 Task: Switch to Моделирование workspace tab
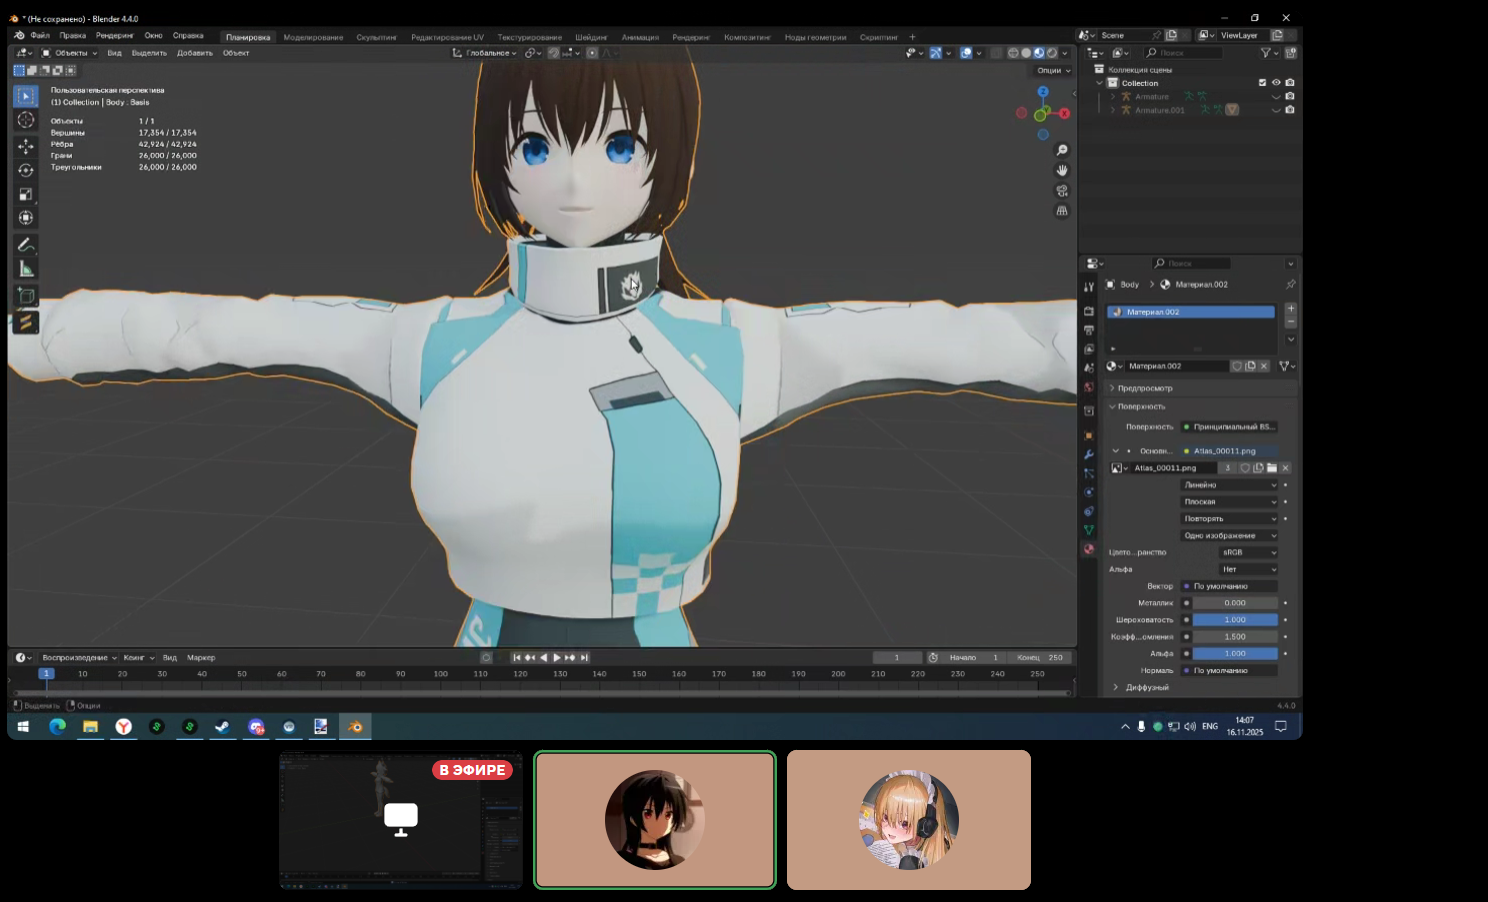pyautogui.click(x=313, y=37)
